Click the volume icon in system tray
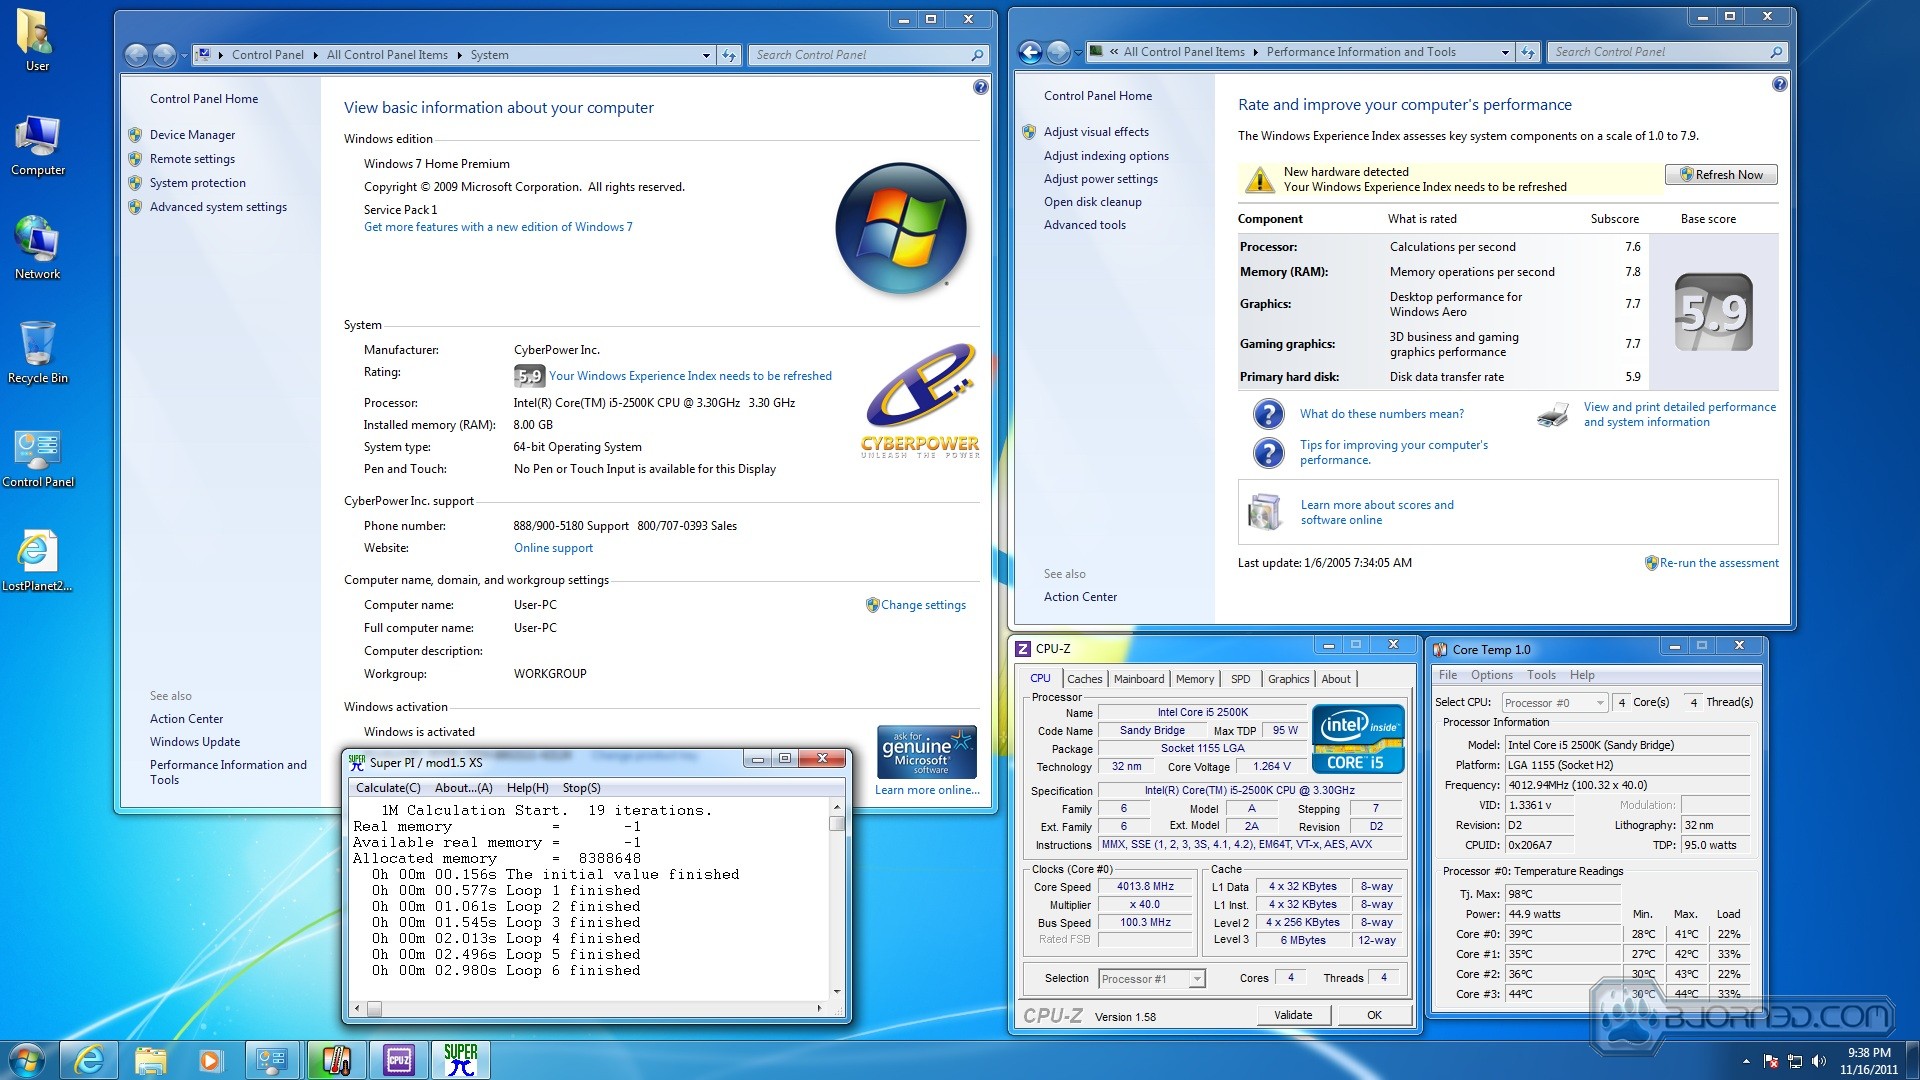The image size is (1920, 1080). click(x=1819, y=1061)
